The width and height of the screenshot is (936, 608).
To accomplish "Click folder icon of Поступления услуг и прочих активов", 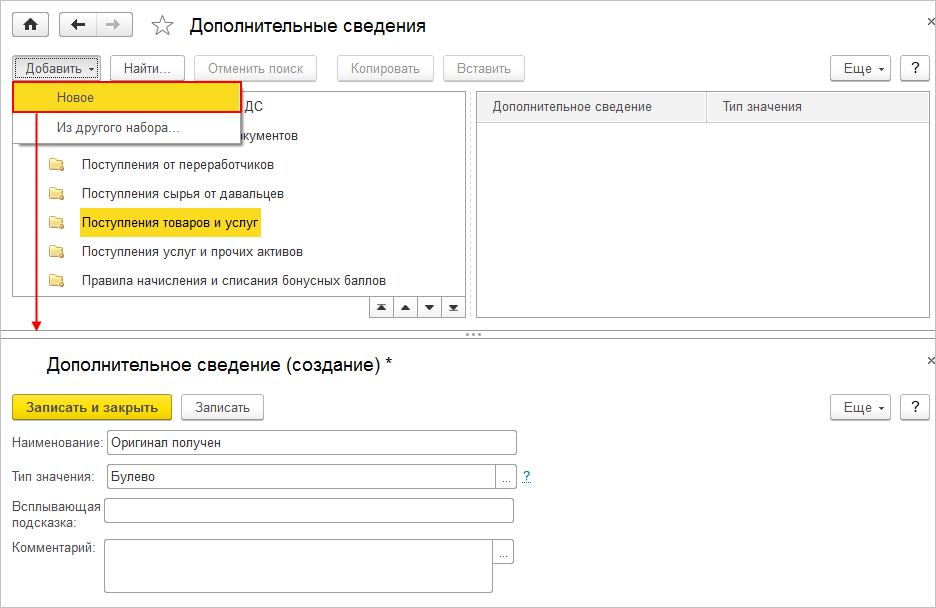I will point(57,252).
